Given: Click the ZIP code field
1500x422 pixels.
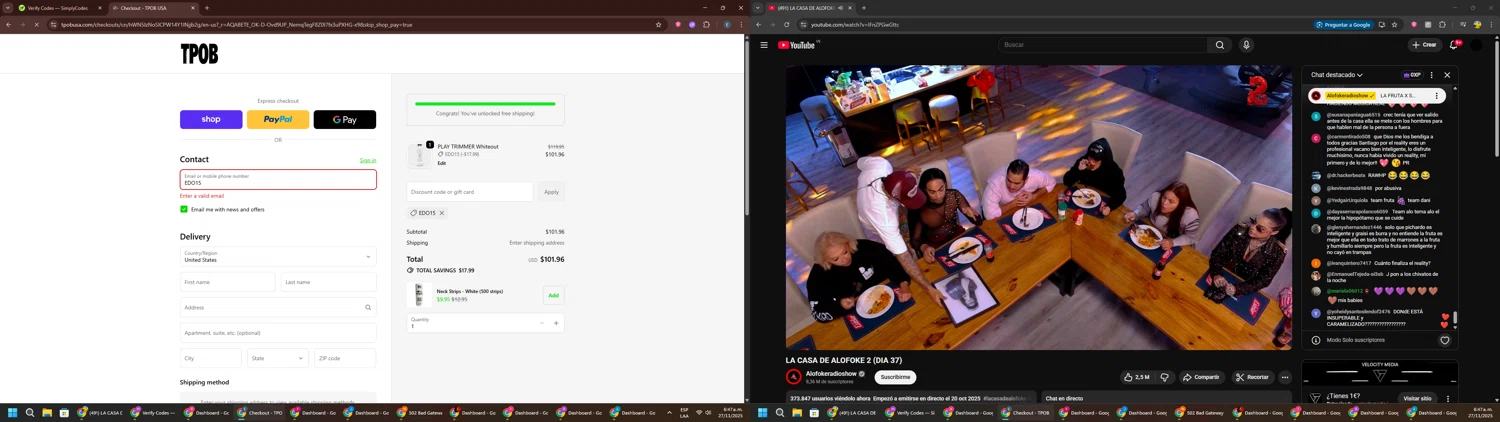Looking at the screenshot, I should (345, 358).
